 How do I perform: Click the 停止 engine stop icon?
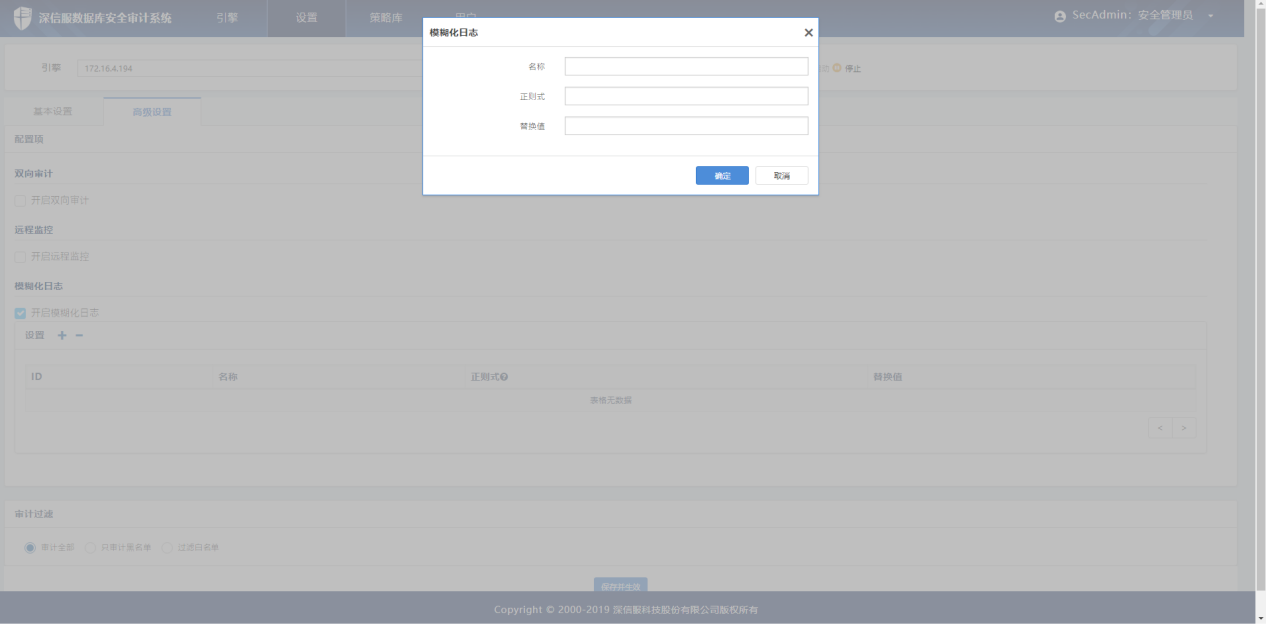pyautogui.click(x=837, y=68)
